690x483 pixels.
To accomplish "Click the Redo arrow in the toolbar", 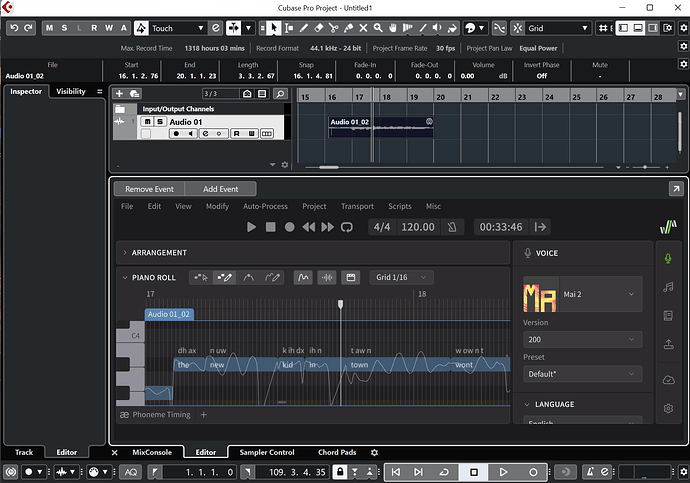I will 28,28.
